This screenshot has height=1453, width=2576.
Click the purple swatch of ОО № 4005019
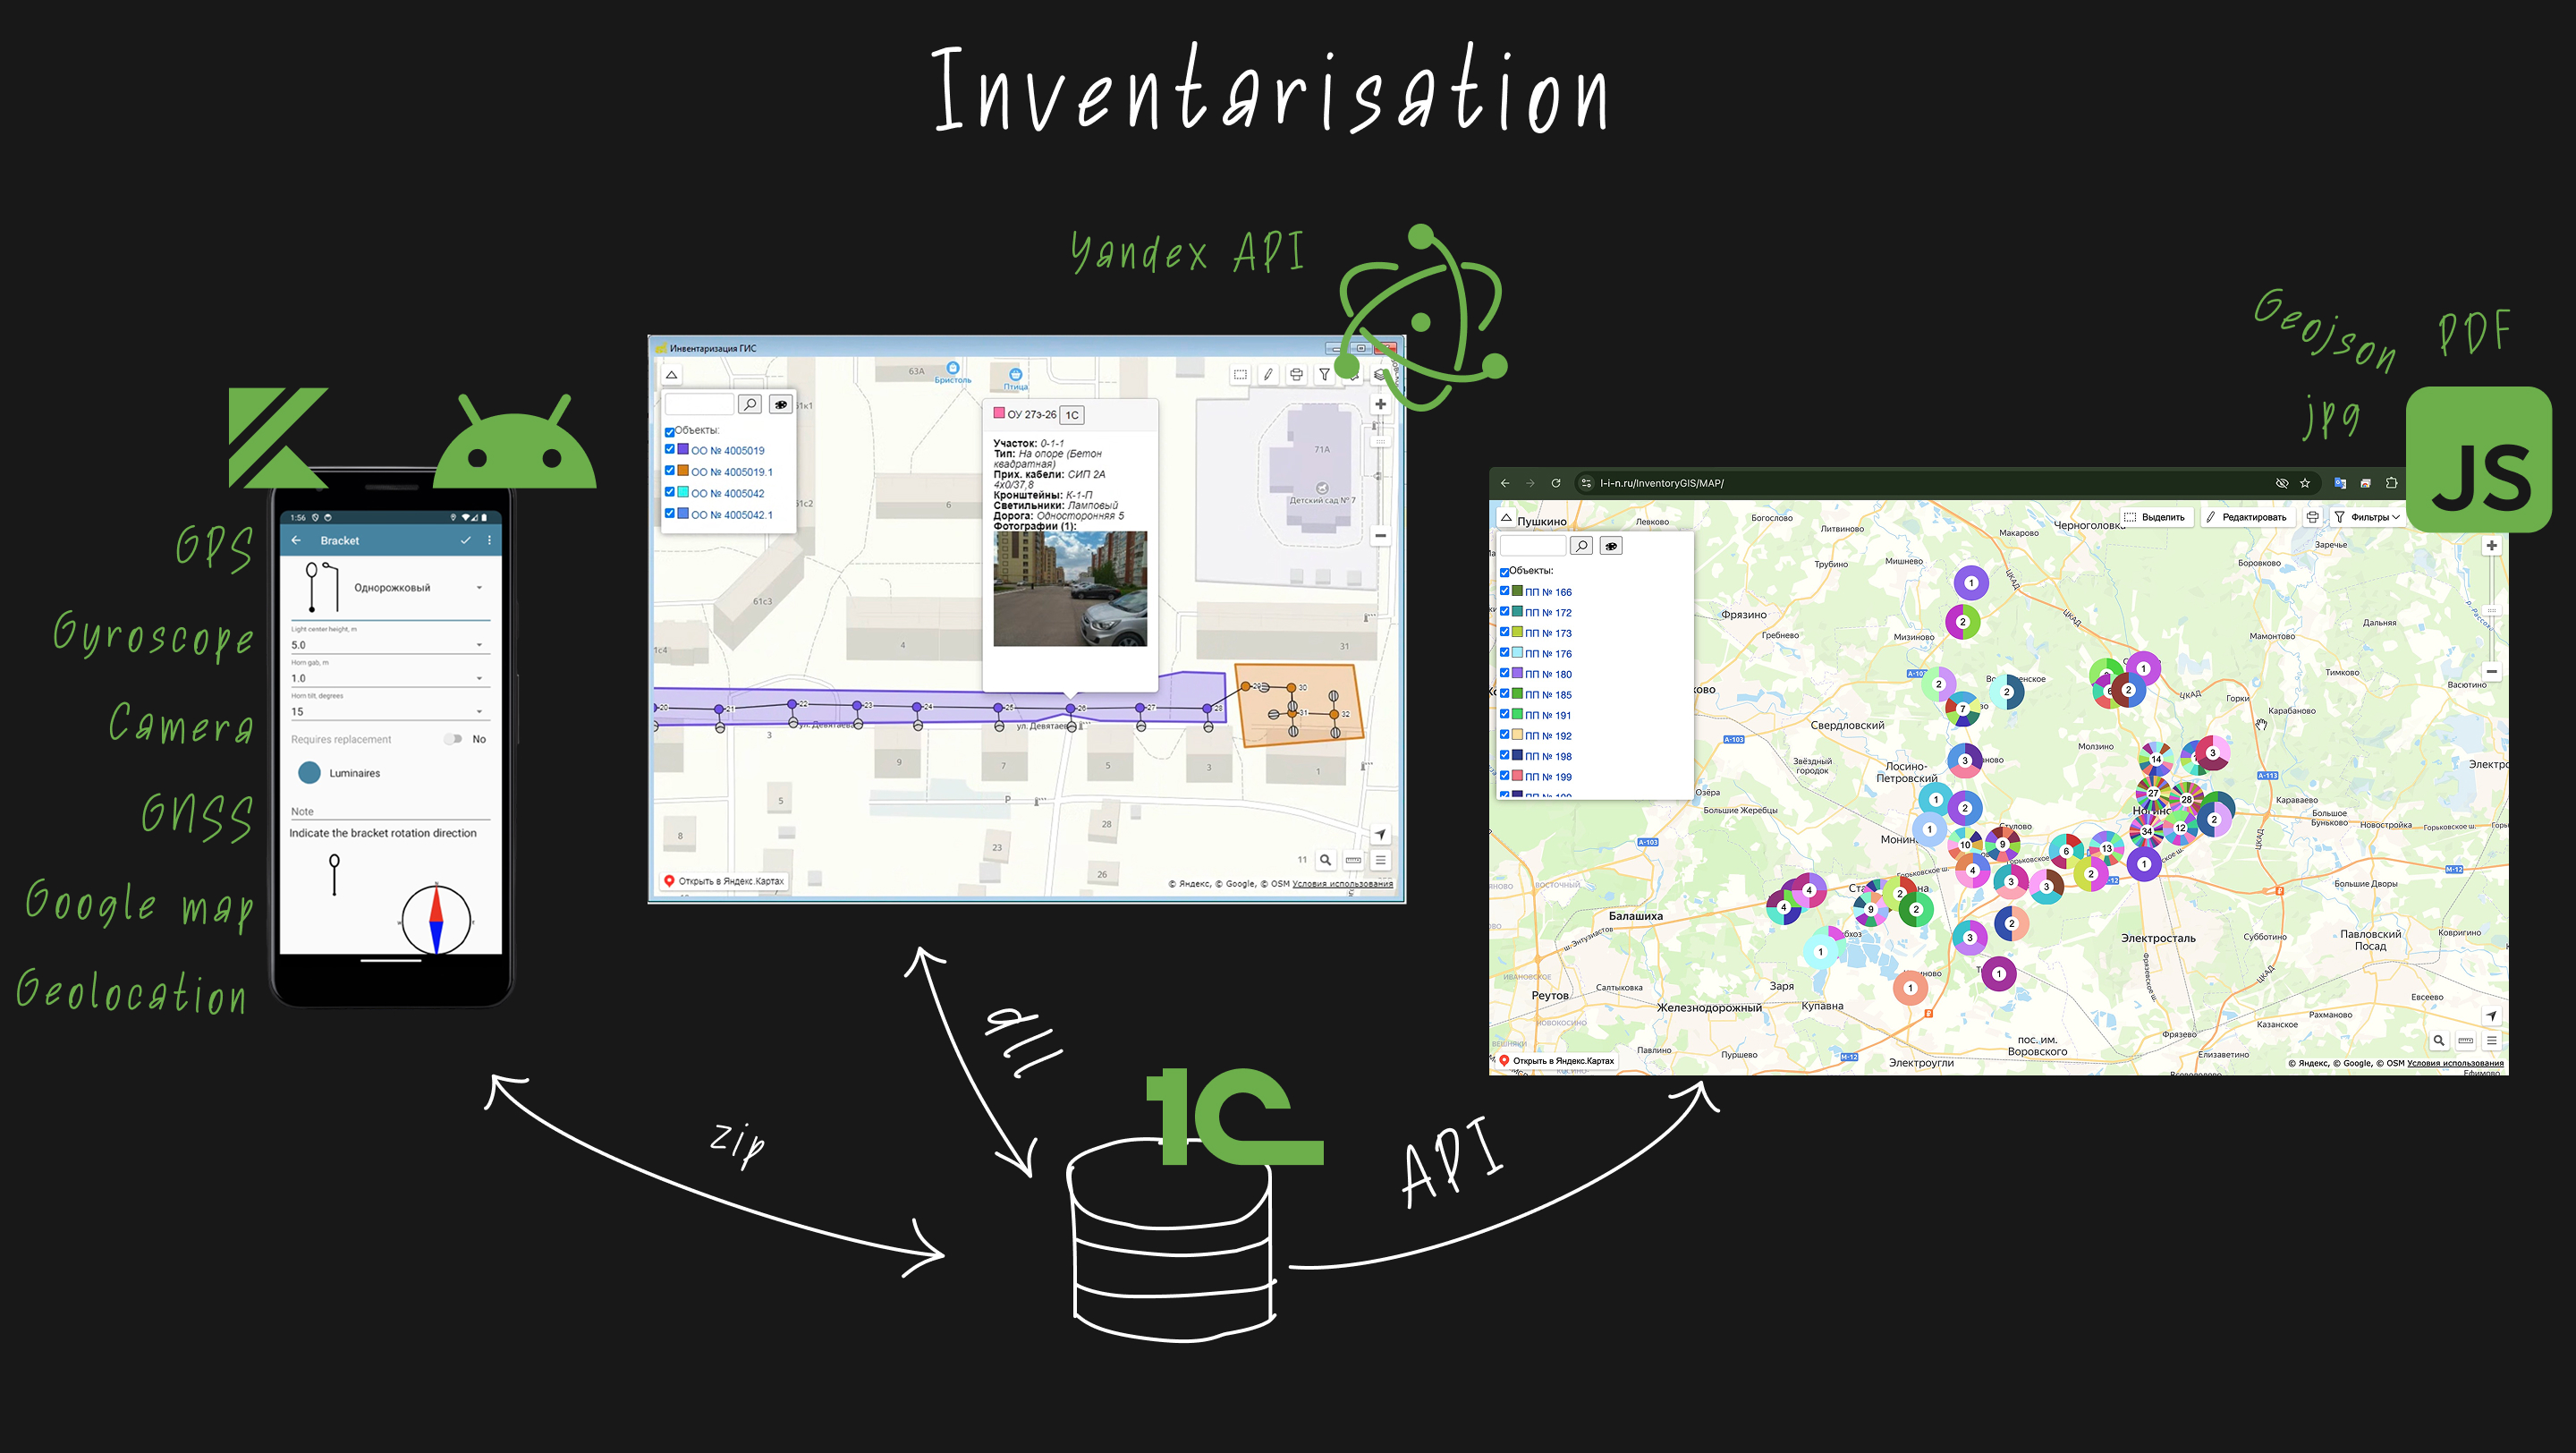tap(683, 449)
